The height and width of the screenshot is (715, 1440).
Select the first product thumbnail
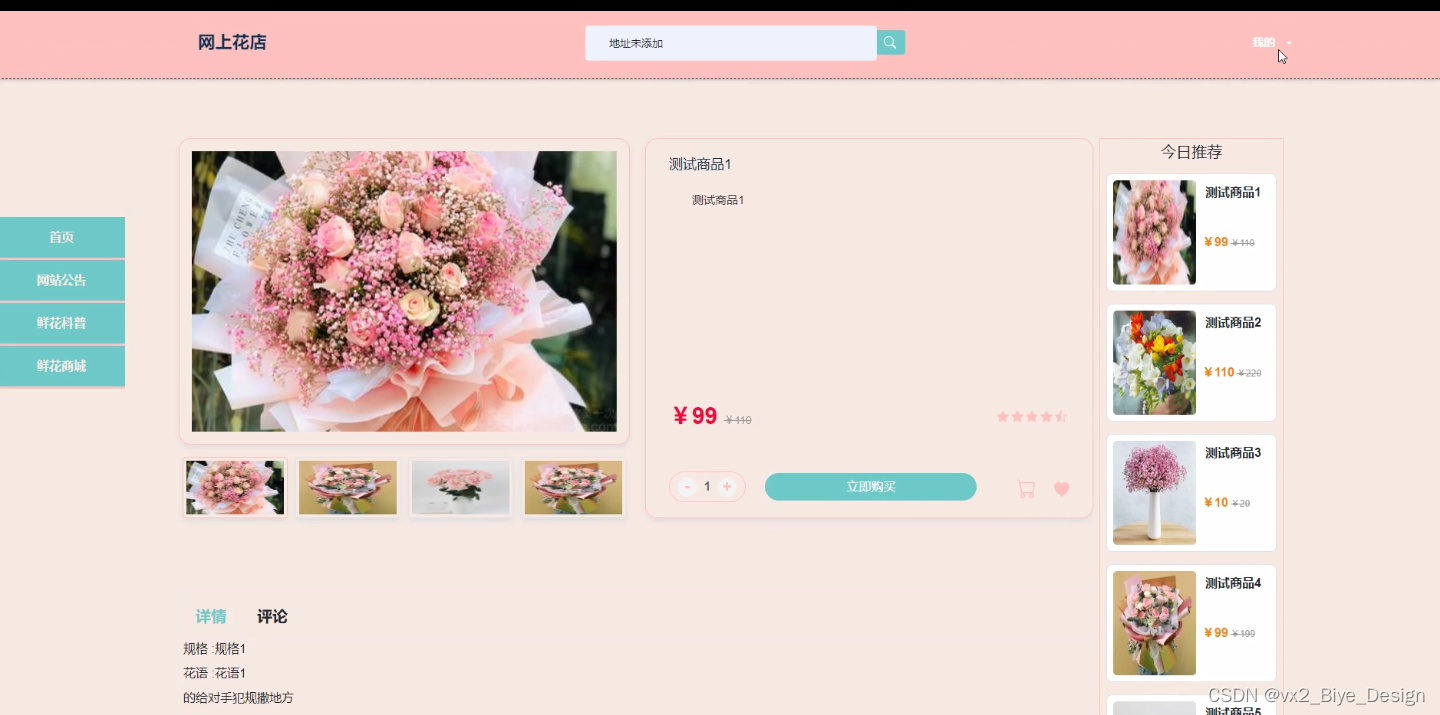(x=235, y=488)
